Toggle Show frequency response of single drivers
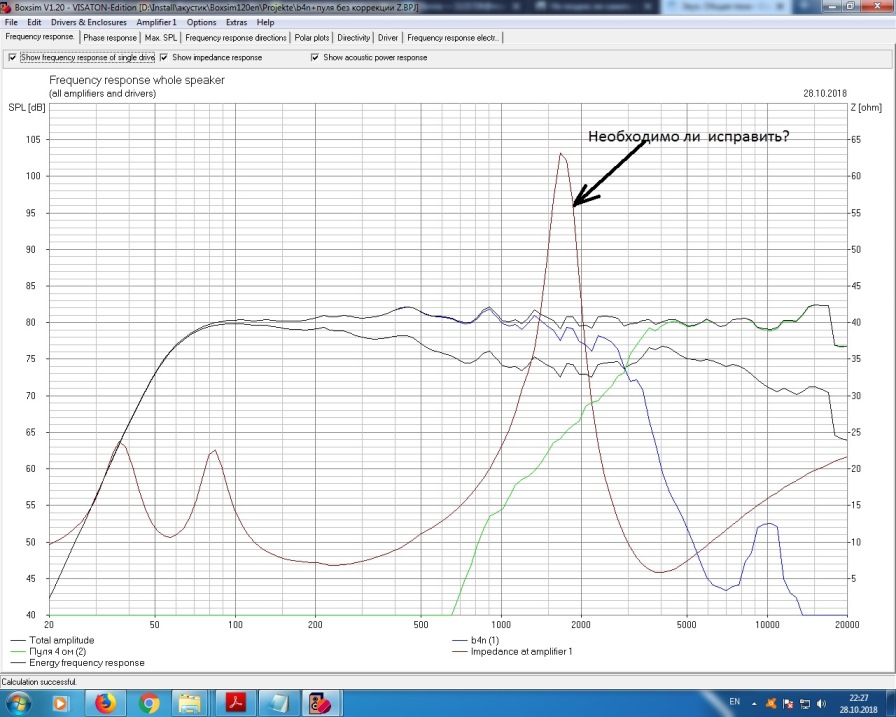Screen dimensions: 896x717 (x=12, y=58)
